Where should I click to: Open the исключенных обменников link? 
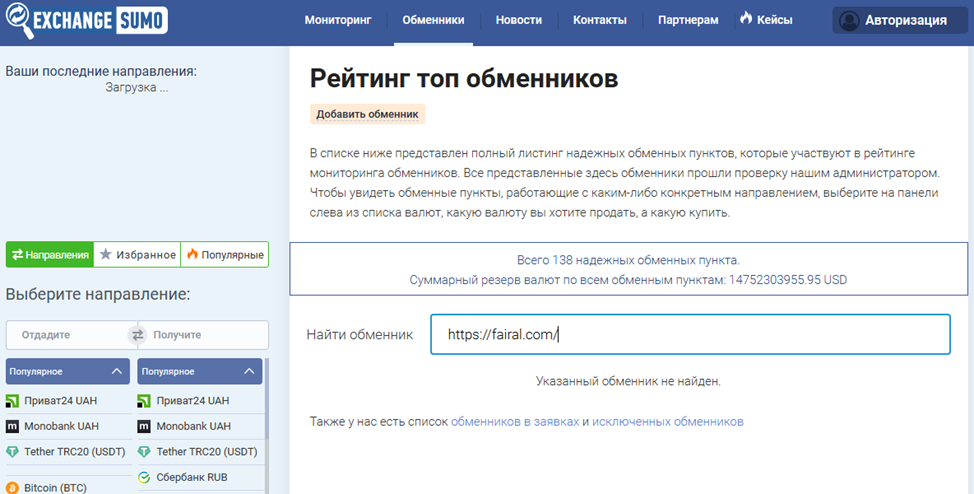pyautogui.click(x=668, y=421)
